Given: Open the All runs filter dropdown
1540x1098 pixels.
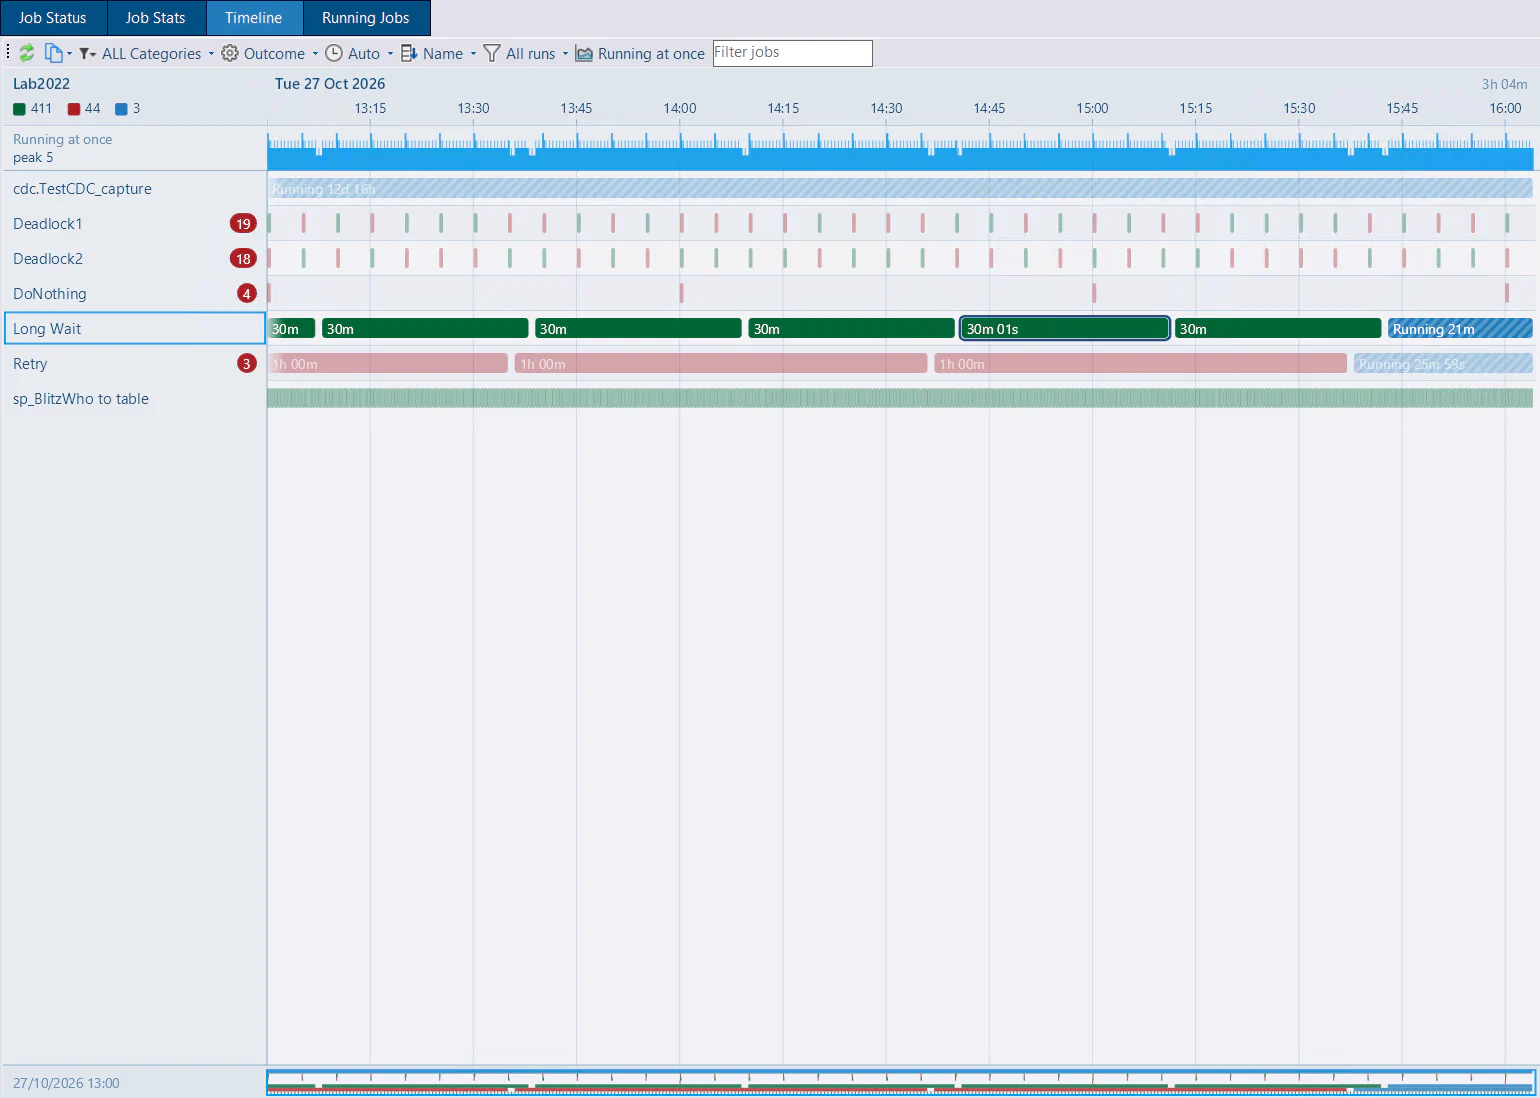Looking at the screenshot, I should click(526, 54).
